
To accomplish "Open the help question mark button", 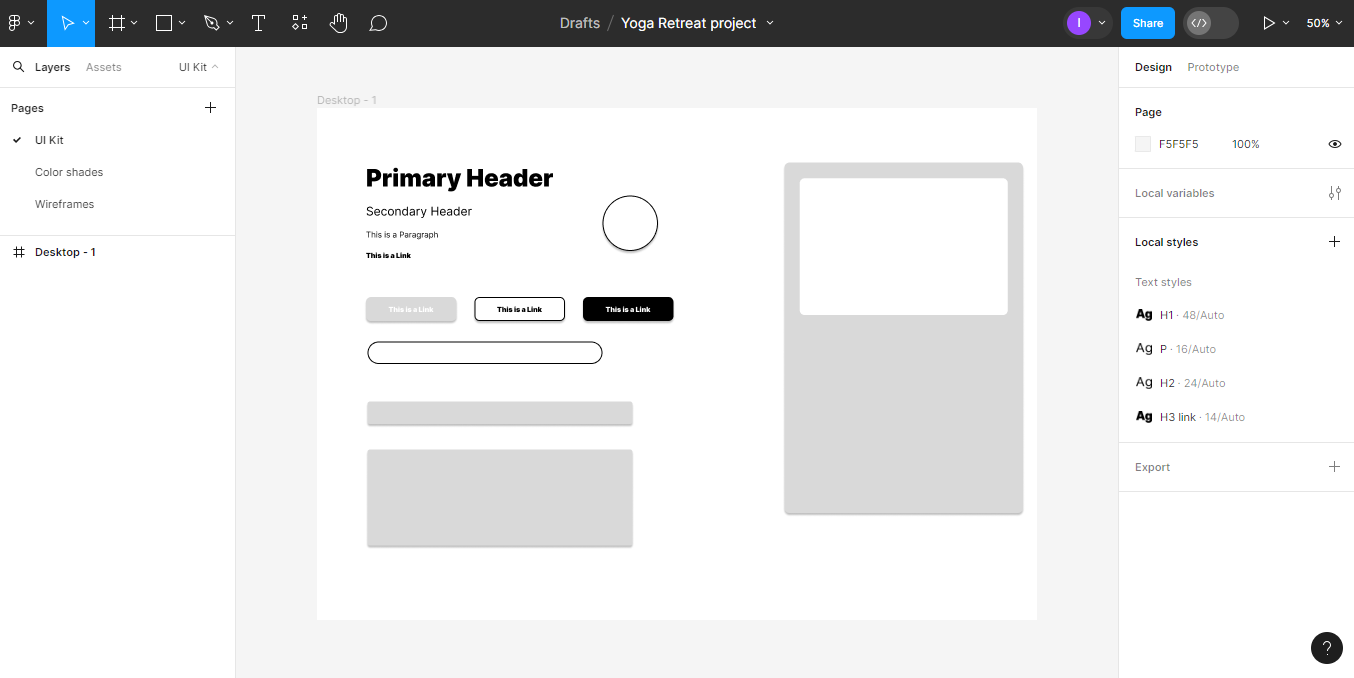I will pyautogui.click(x=1327, y=648).
